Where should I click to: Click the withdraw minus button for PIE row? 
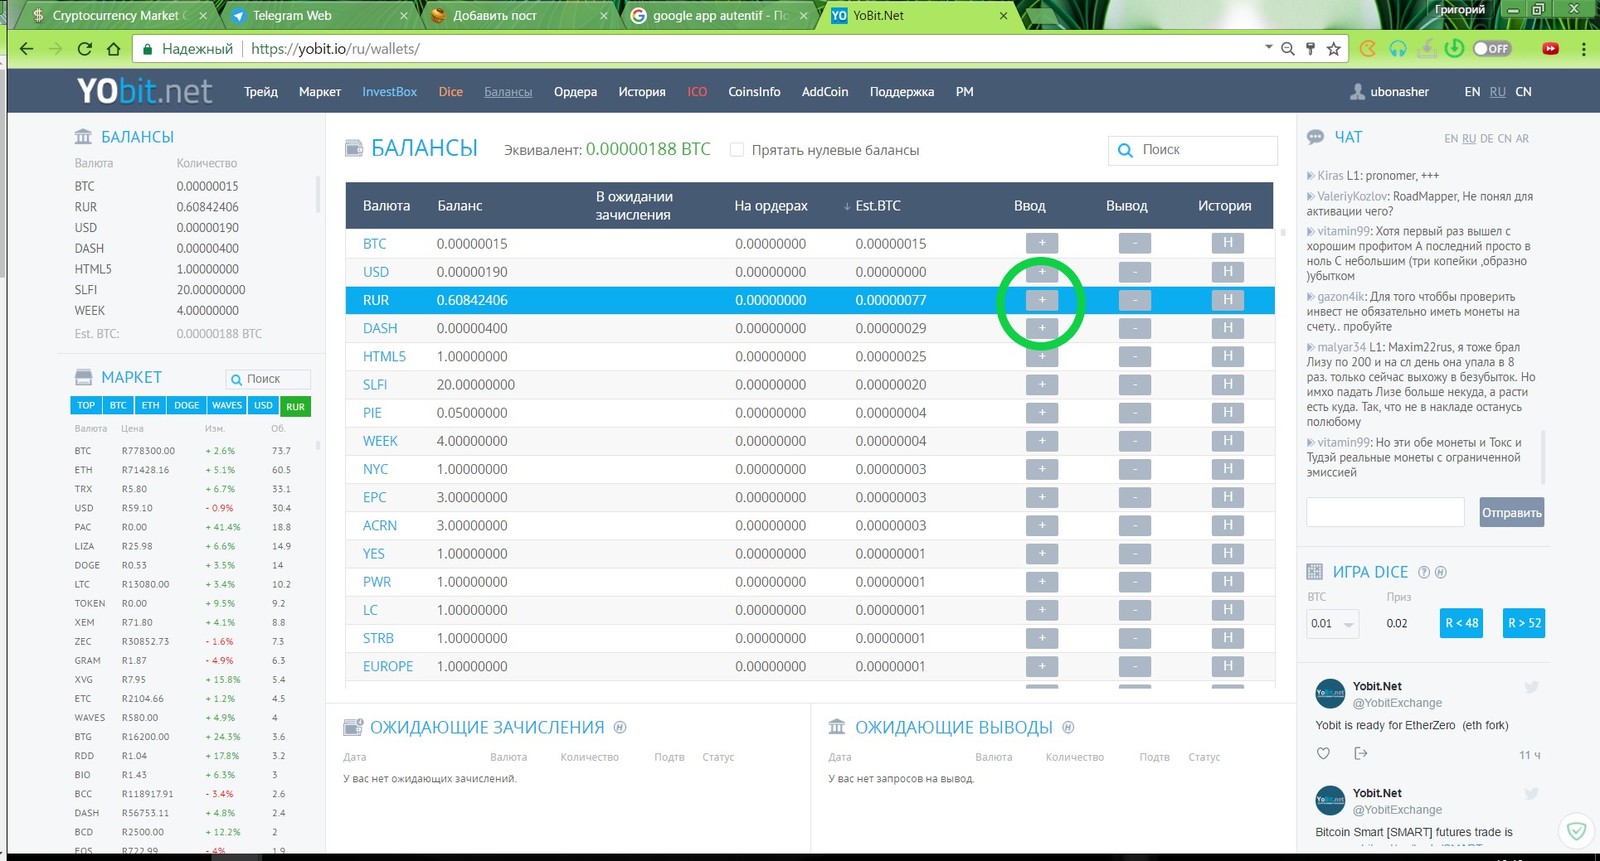coord(1134,412)
